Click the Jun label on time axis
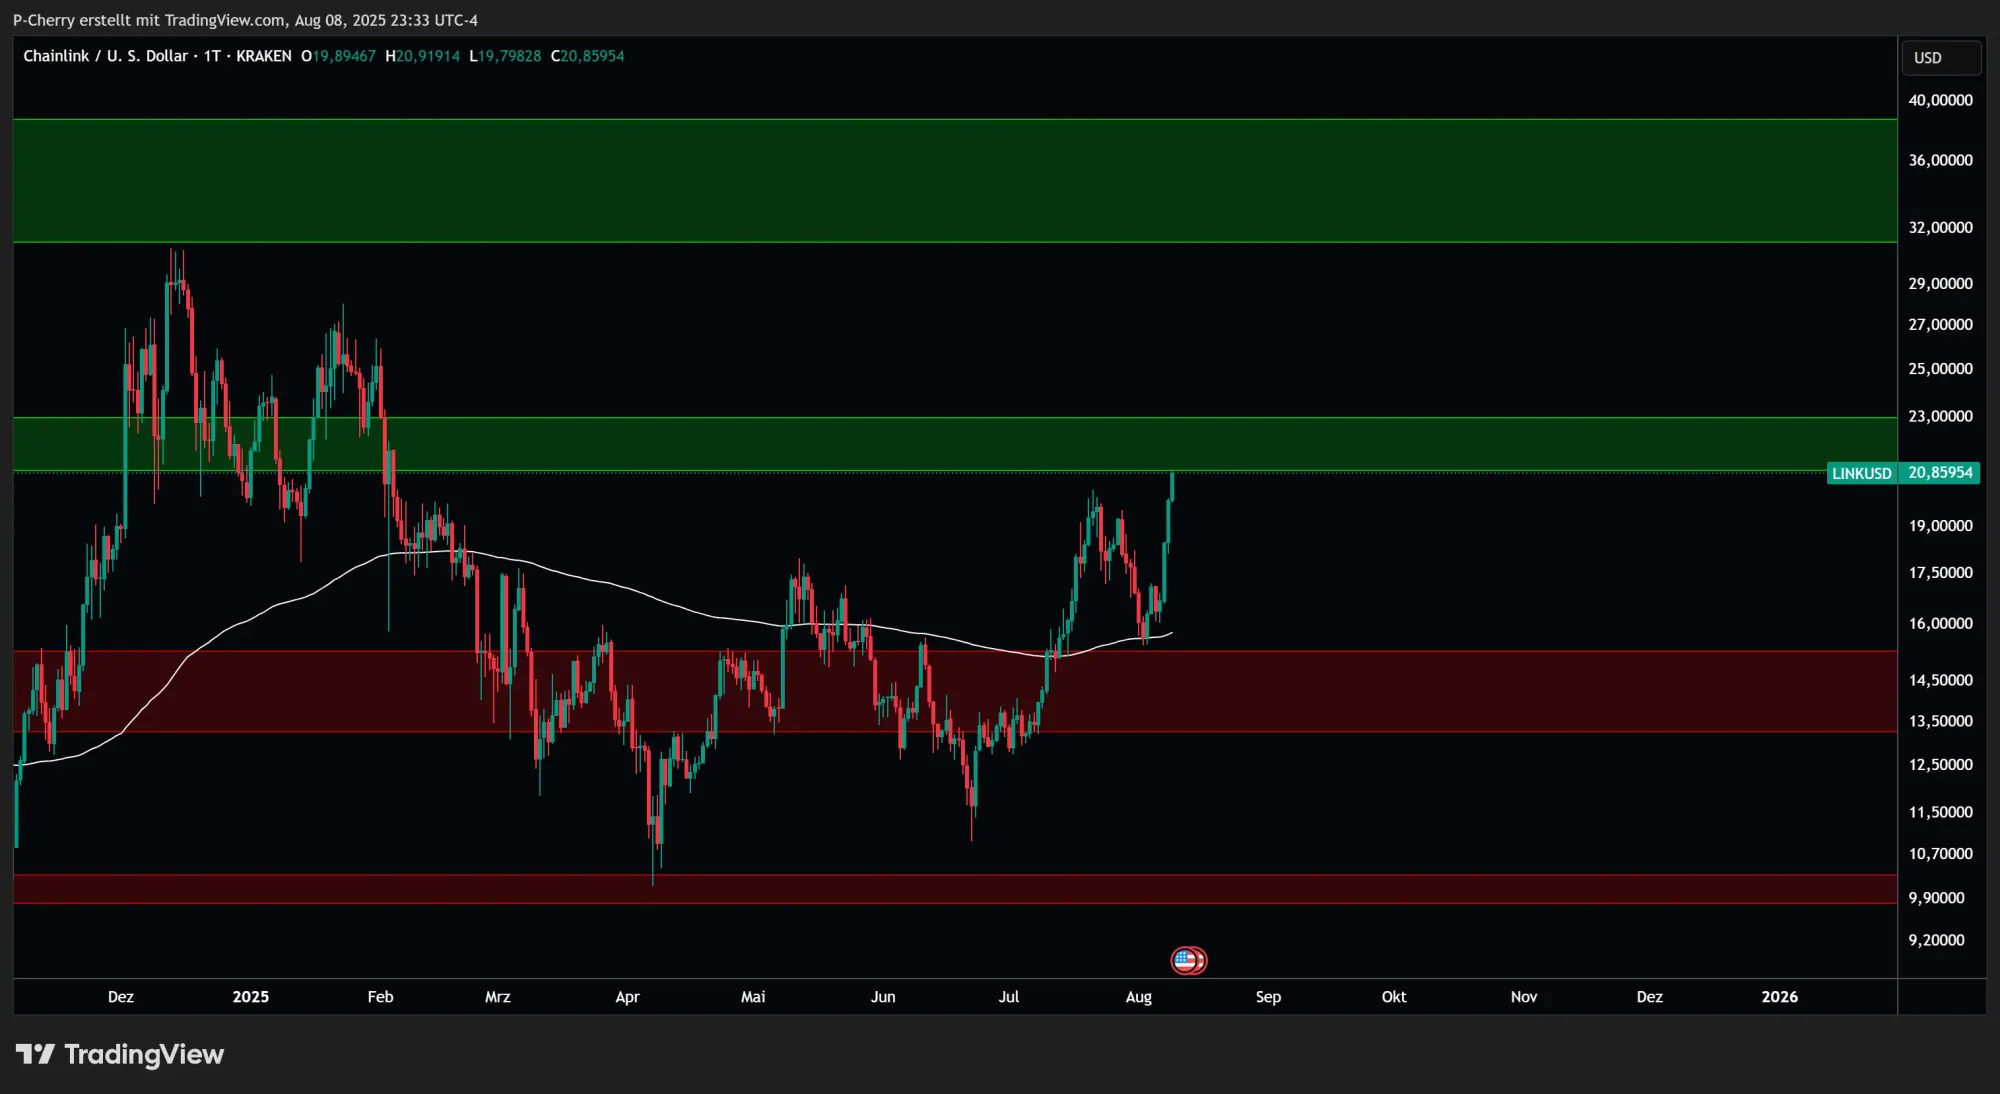 [883, 997]
